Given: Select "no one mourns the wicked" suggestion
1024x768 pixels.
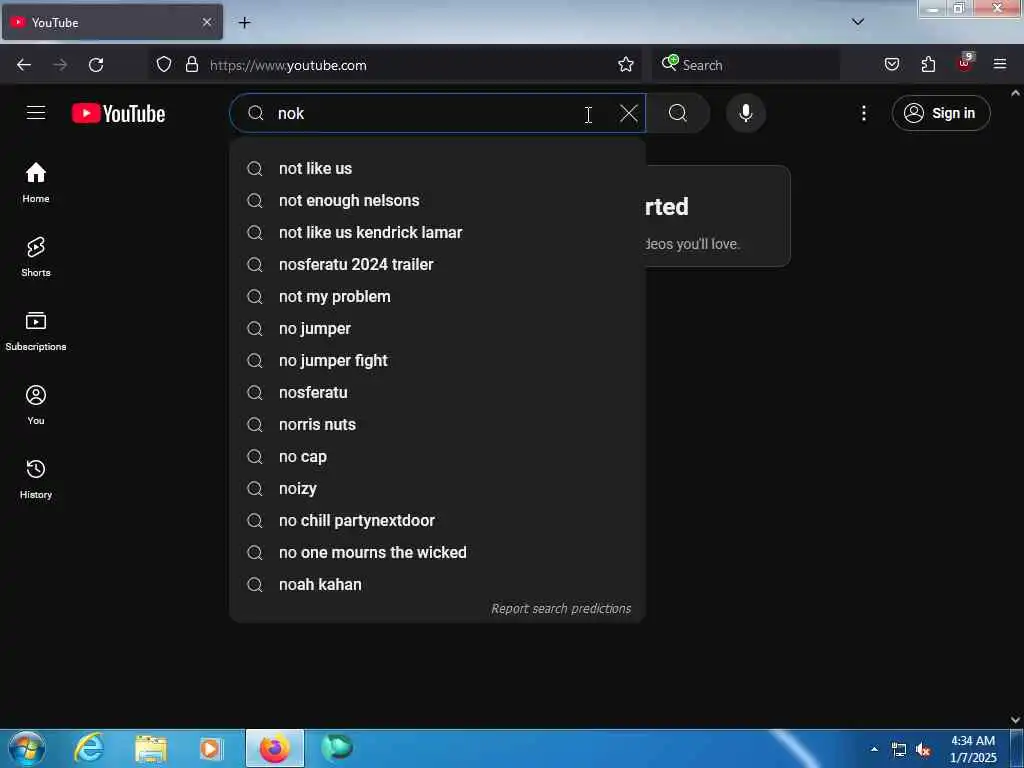Looking at the screenshot, I should coord(438,552).
